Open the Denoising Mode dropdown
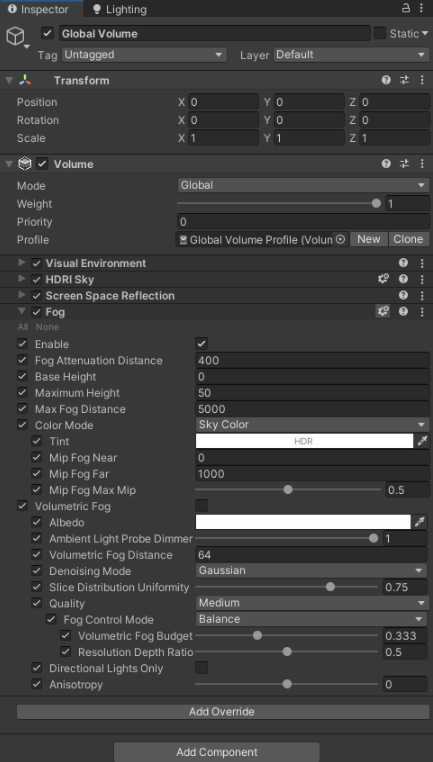 coord(312,571)
